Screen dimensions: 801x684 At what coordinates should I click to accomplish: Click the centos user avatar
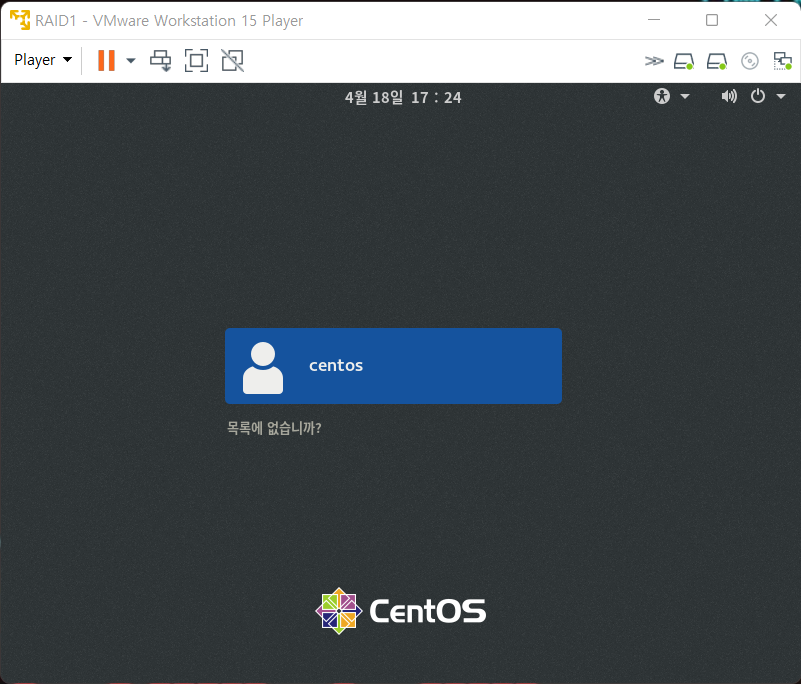[263, 368]
